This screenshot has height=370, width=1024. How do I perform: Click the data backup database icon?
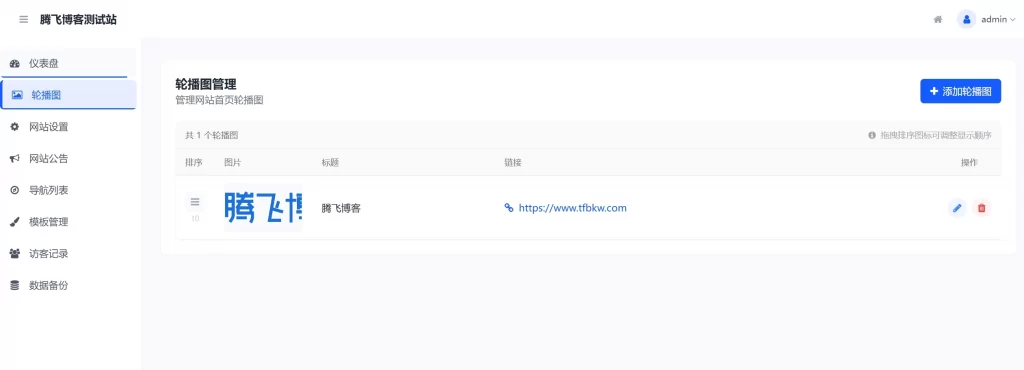pos(15,285)
